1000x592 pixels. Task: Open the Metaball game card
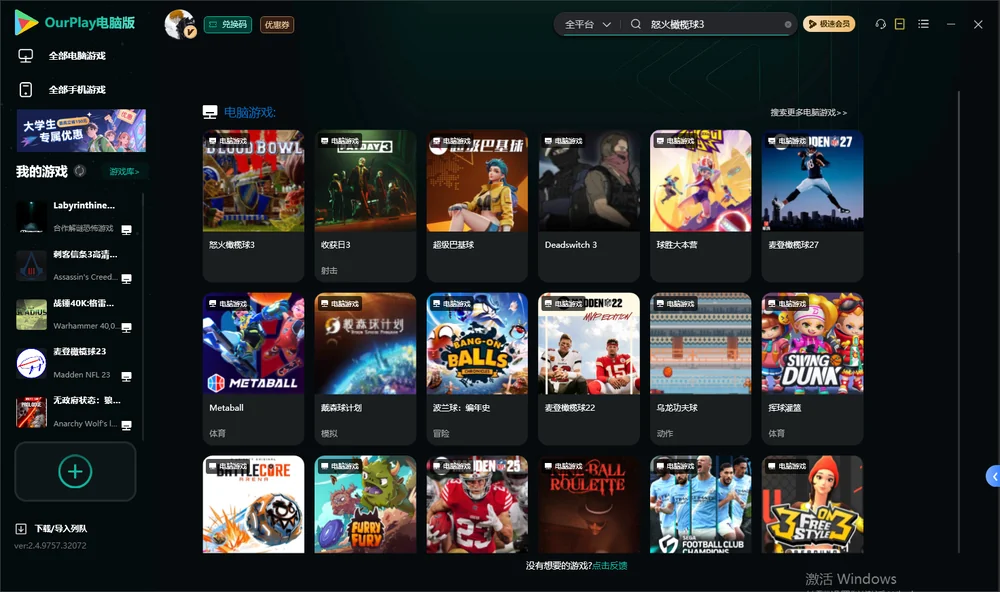[253, 368]
